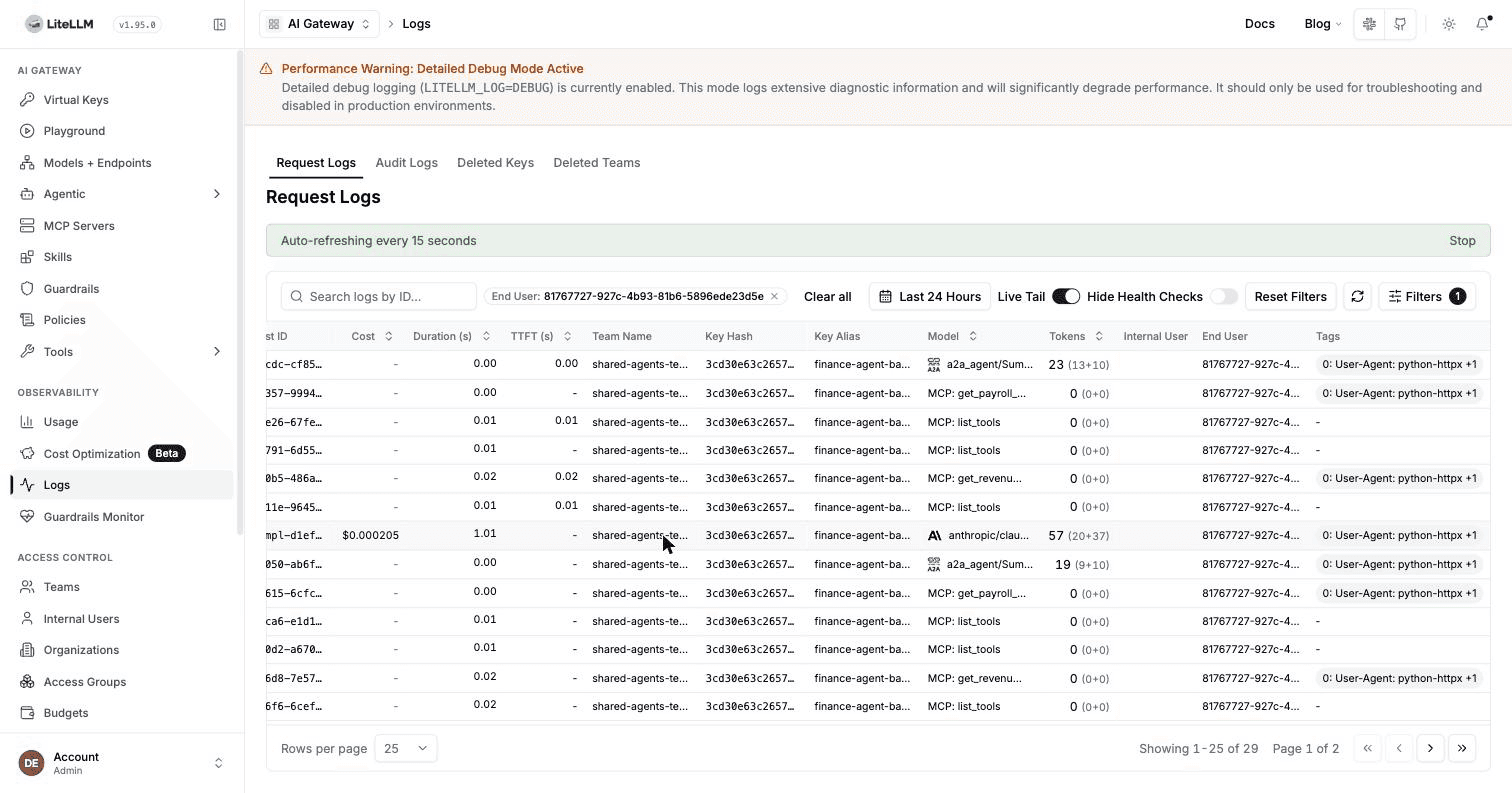Expand Tools sidebar section
Viewport: 1512px width, 793px height.
[x=216, y=352]
